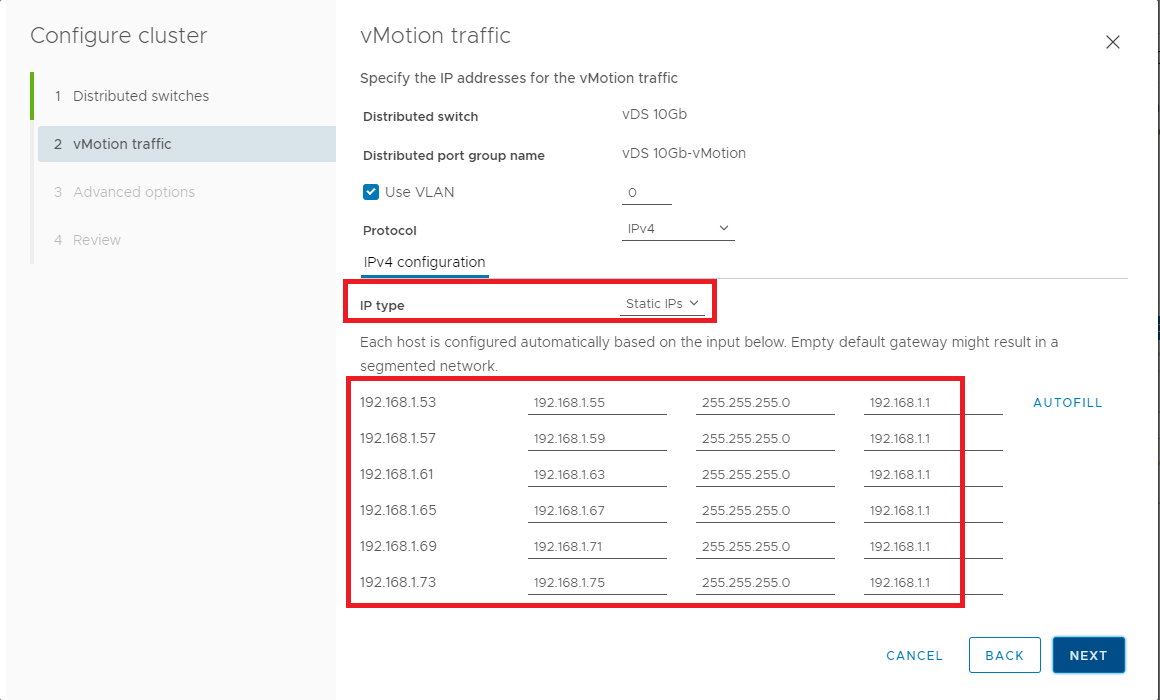Select the 192.168.1.63 IP address field

596,475
